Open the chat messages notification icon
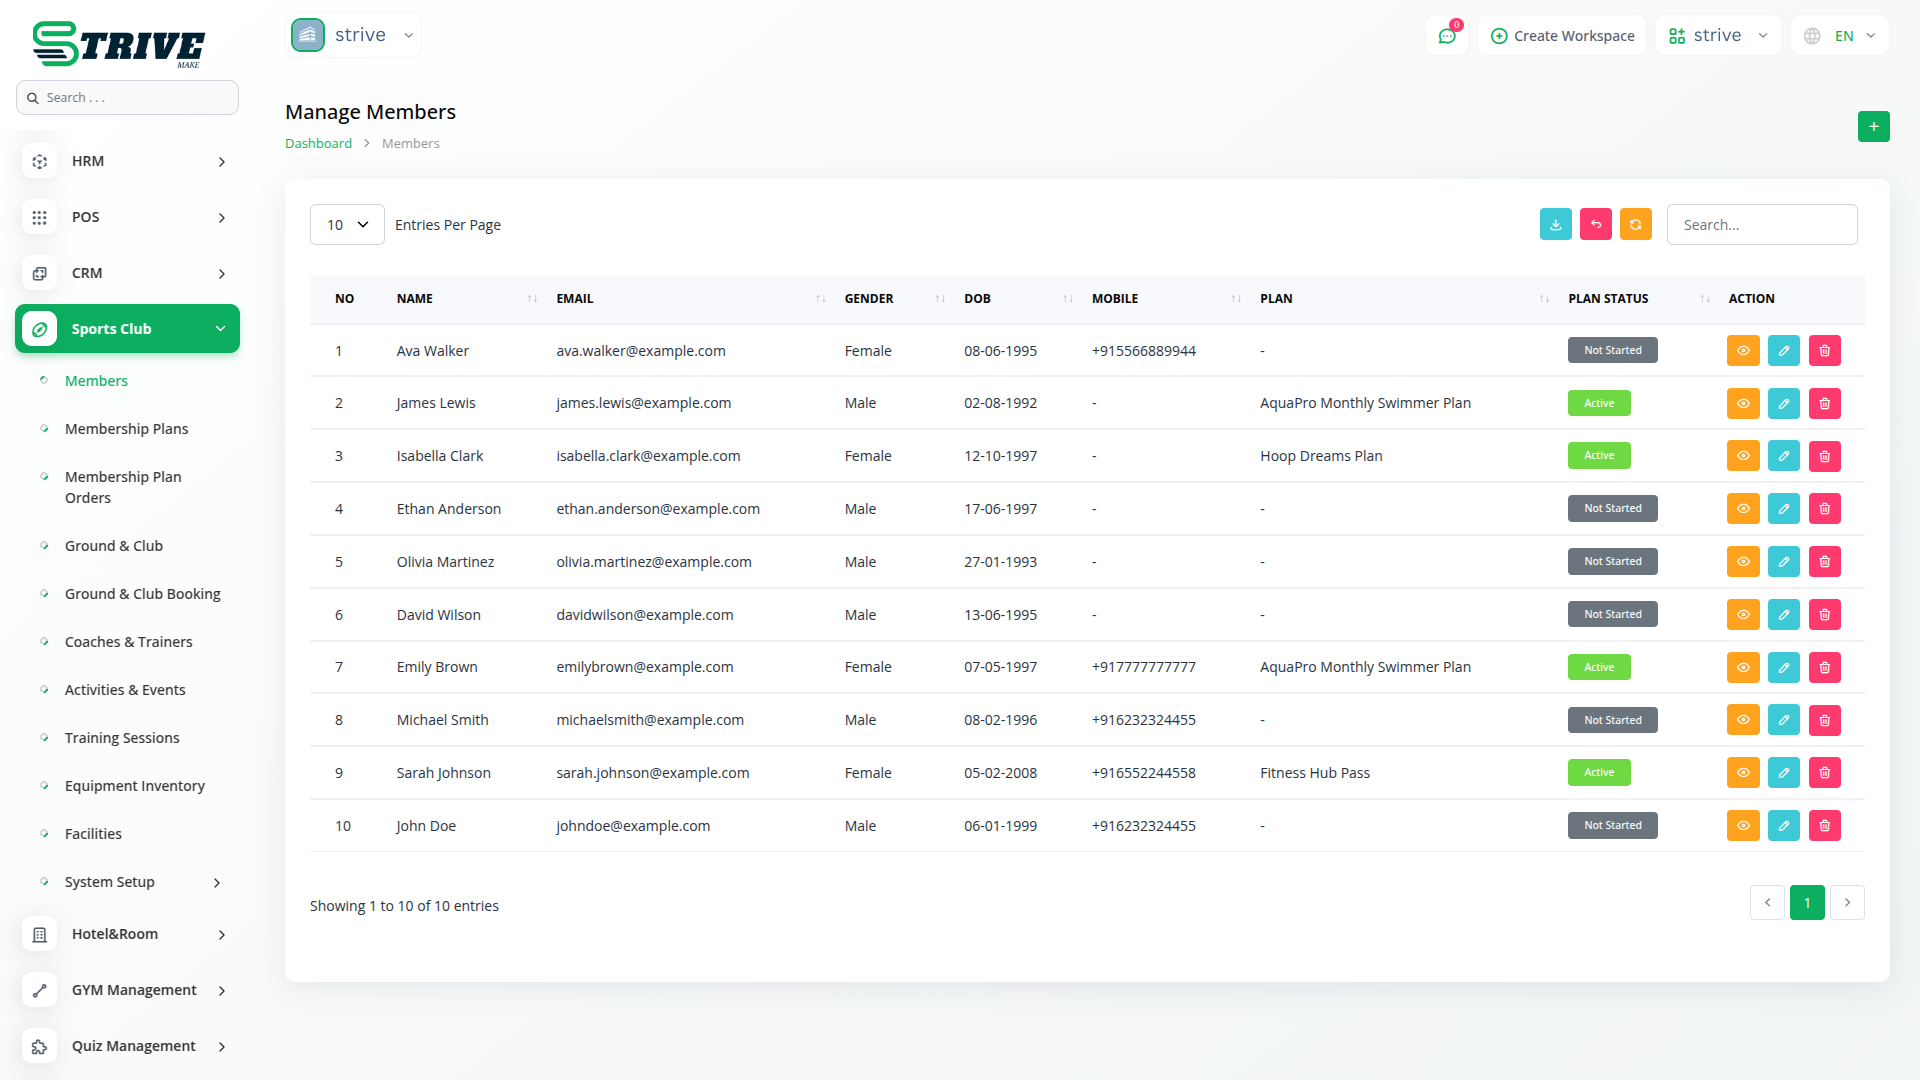 pyautogui.click(x=1446, y=36)
